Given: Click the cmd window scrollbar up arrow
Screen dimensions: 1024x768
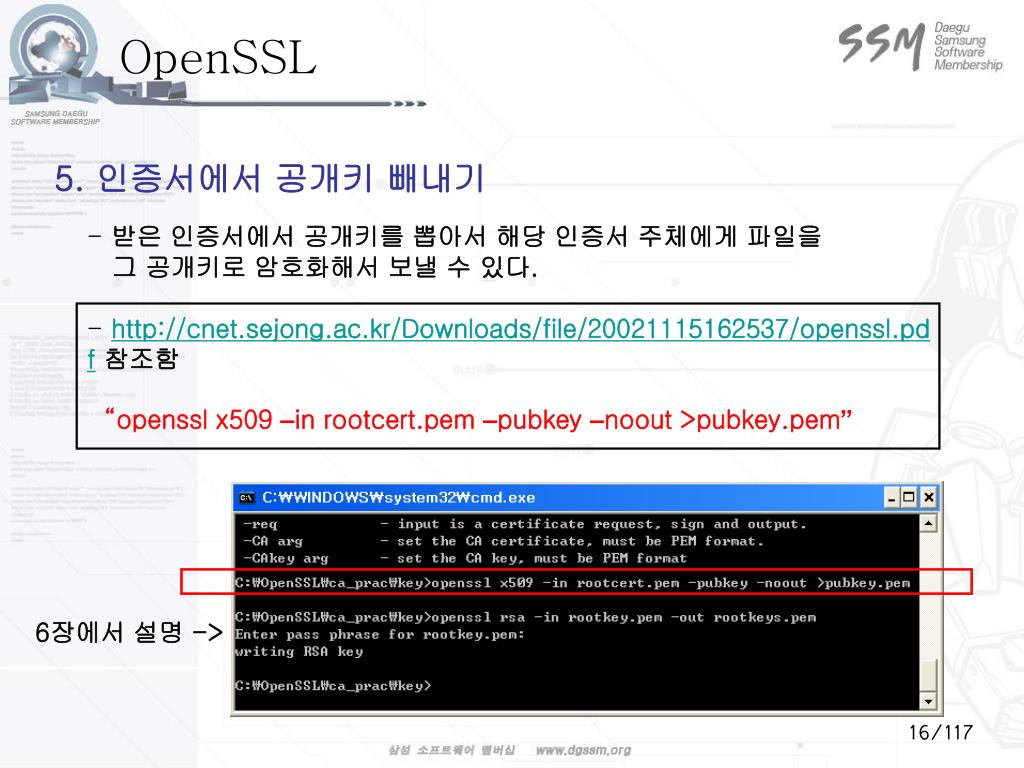Looking at the screenshot, I should 928,523.
